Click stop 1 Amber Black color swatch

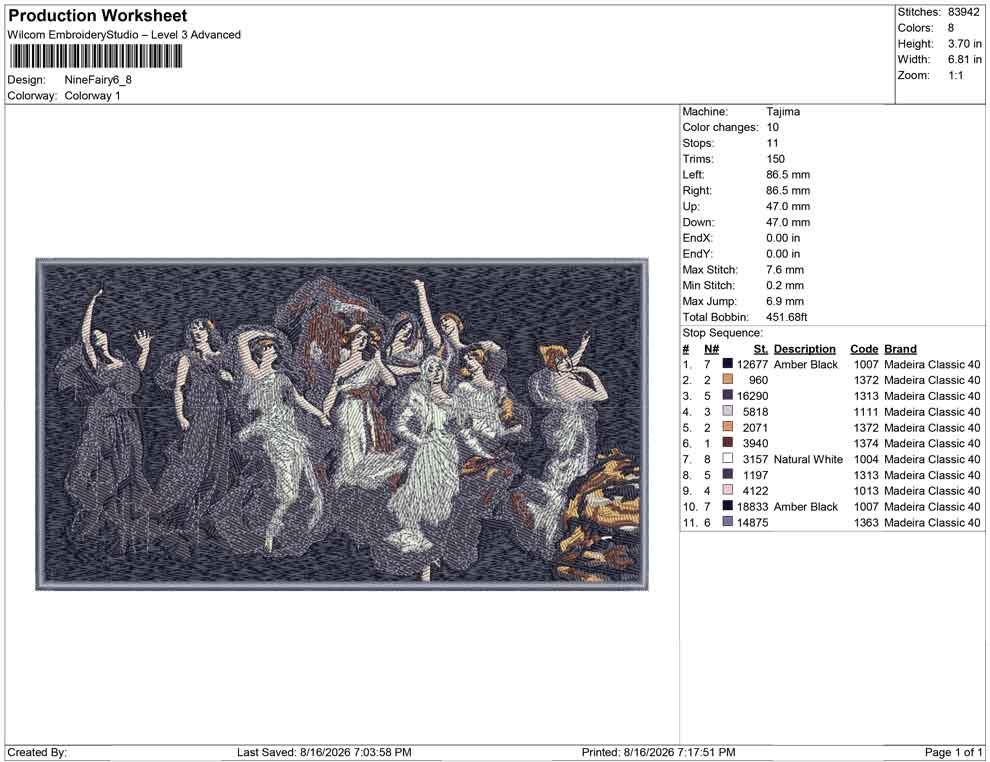pos(727,363)
